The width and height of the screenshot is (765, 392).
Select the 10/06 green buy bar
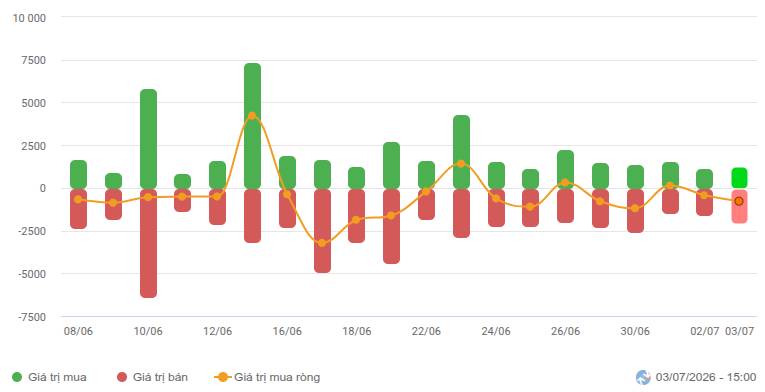148,139
